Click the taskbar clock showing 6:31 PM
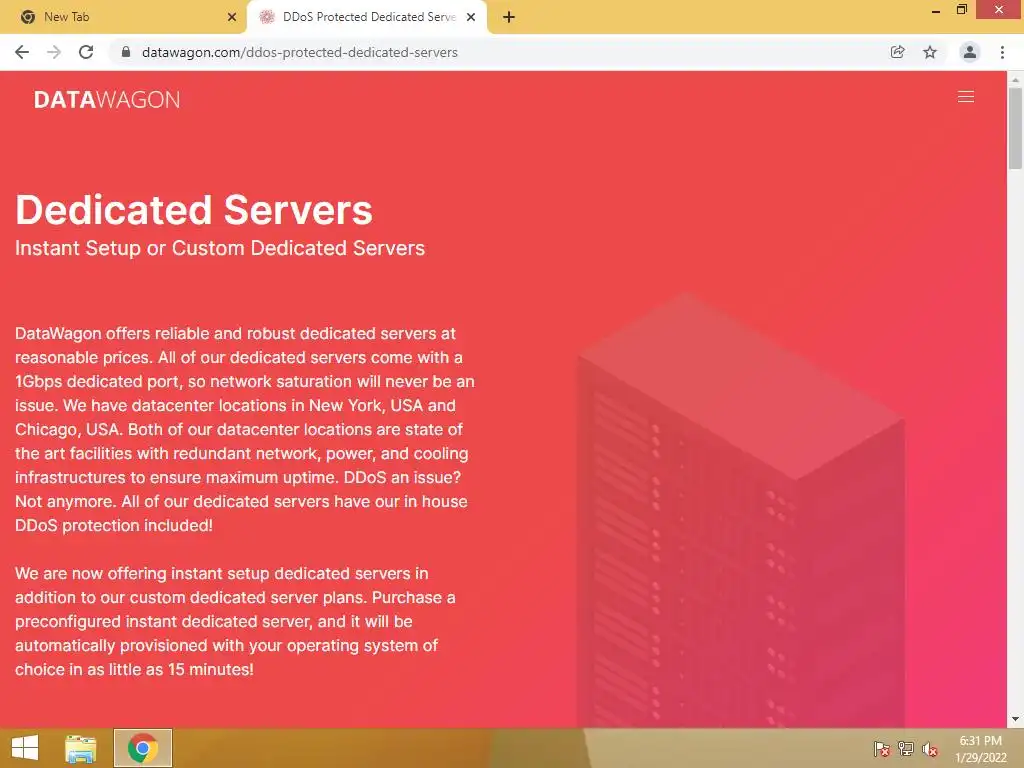Viewport: 1024px width, 768px height. [x=980, y=749]
